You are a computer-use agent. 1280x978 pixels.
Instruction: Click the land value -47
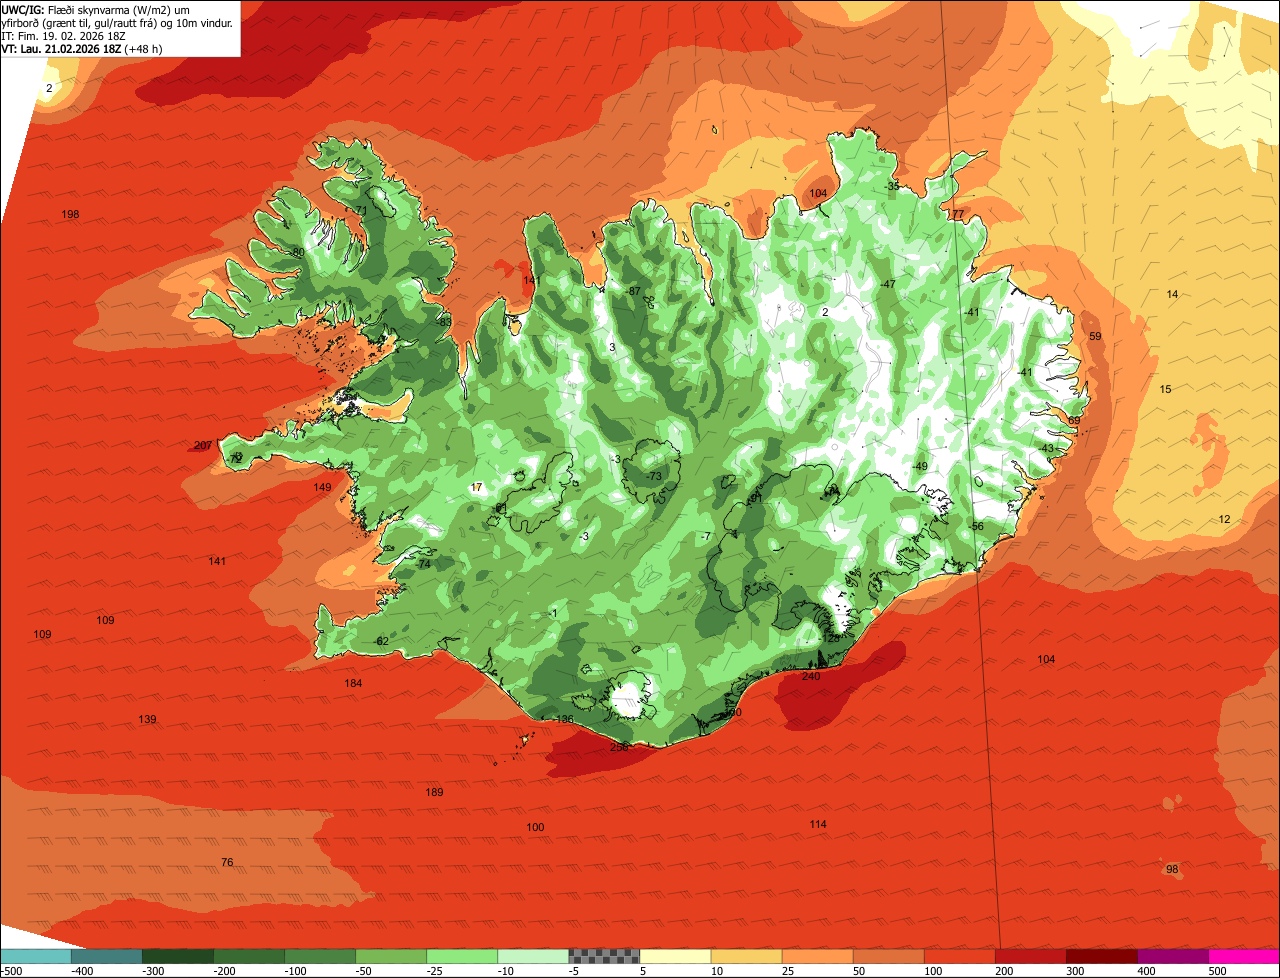pyautogui.click(x=887, y=285)
